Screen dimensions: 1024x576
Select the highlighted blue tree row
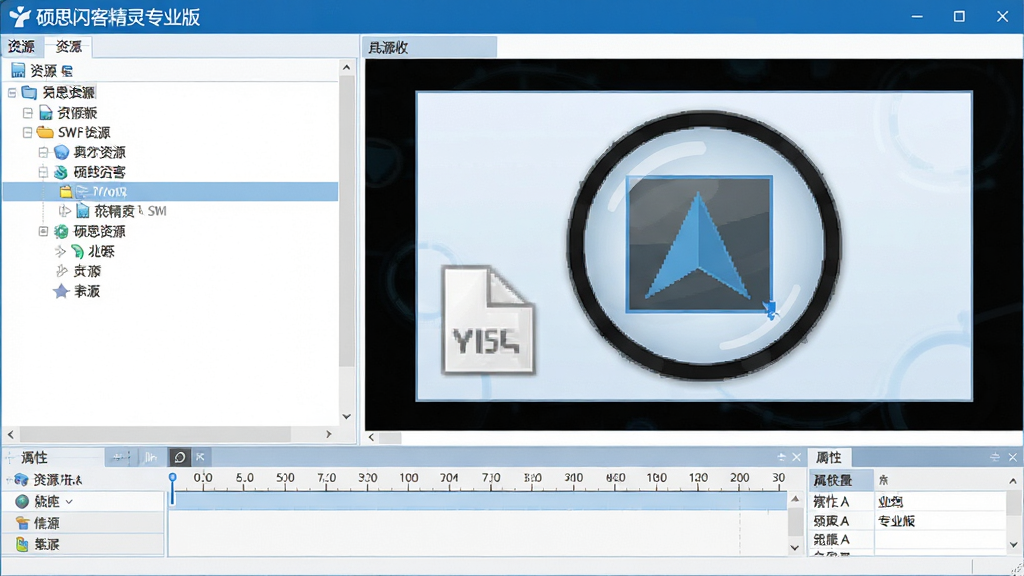click(x=170, y=192)
